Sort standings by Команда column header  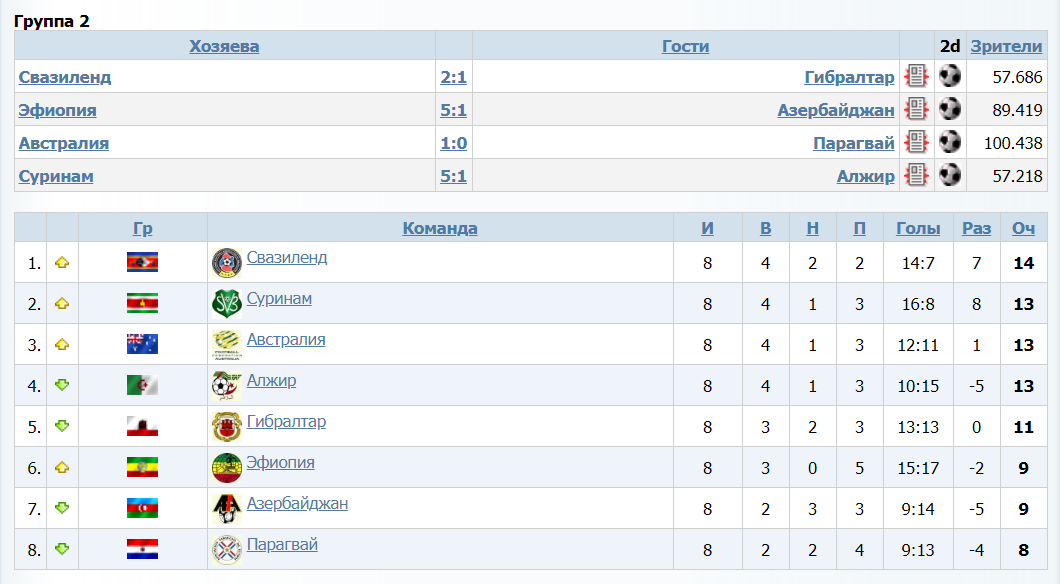click(x=440, y=228)
